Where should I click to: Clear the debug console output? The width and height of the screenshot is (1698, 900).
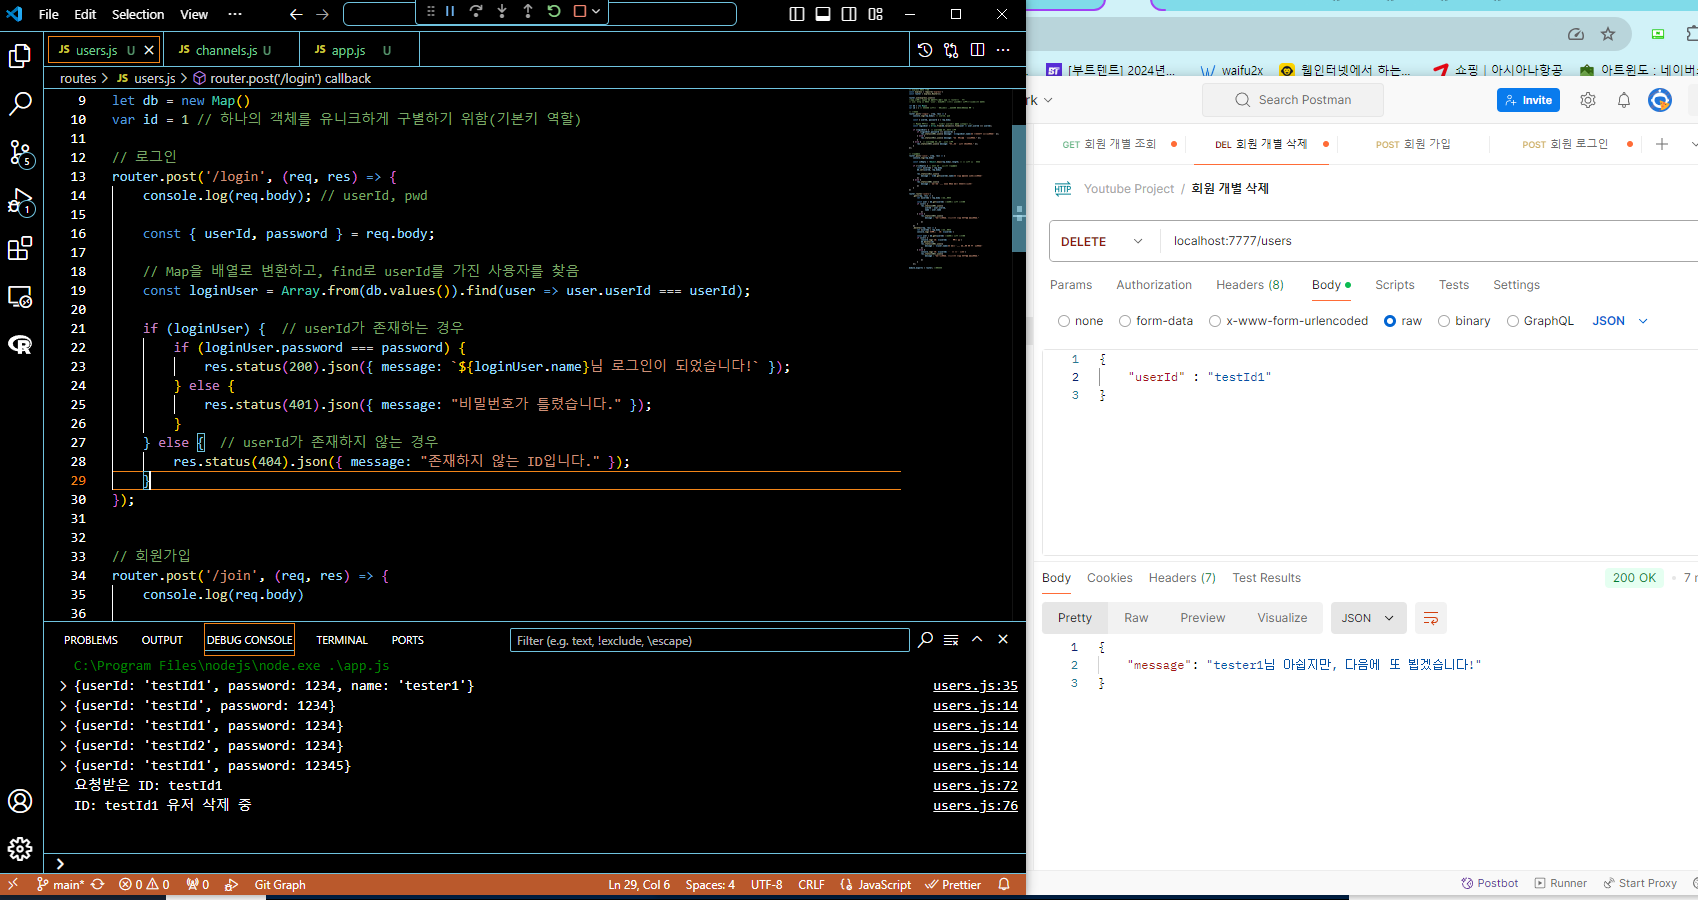pyautogui.click(x=951, y=640)
